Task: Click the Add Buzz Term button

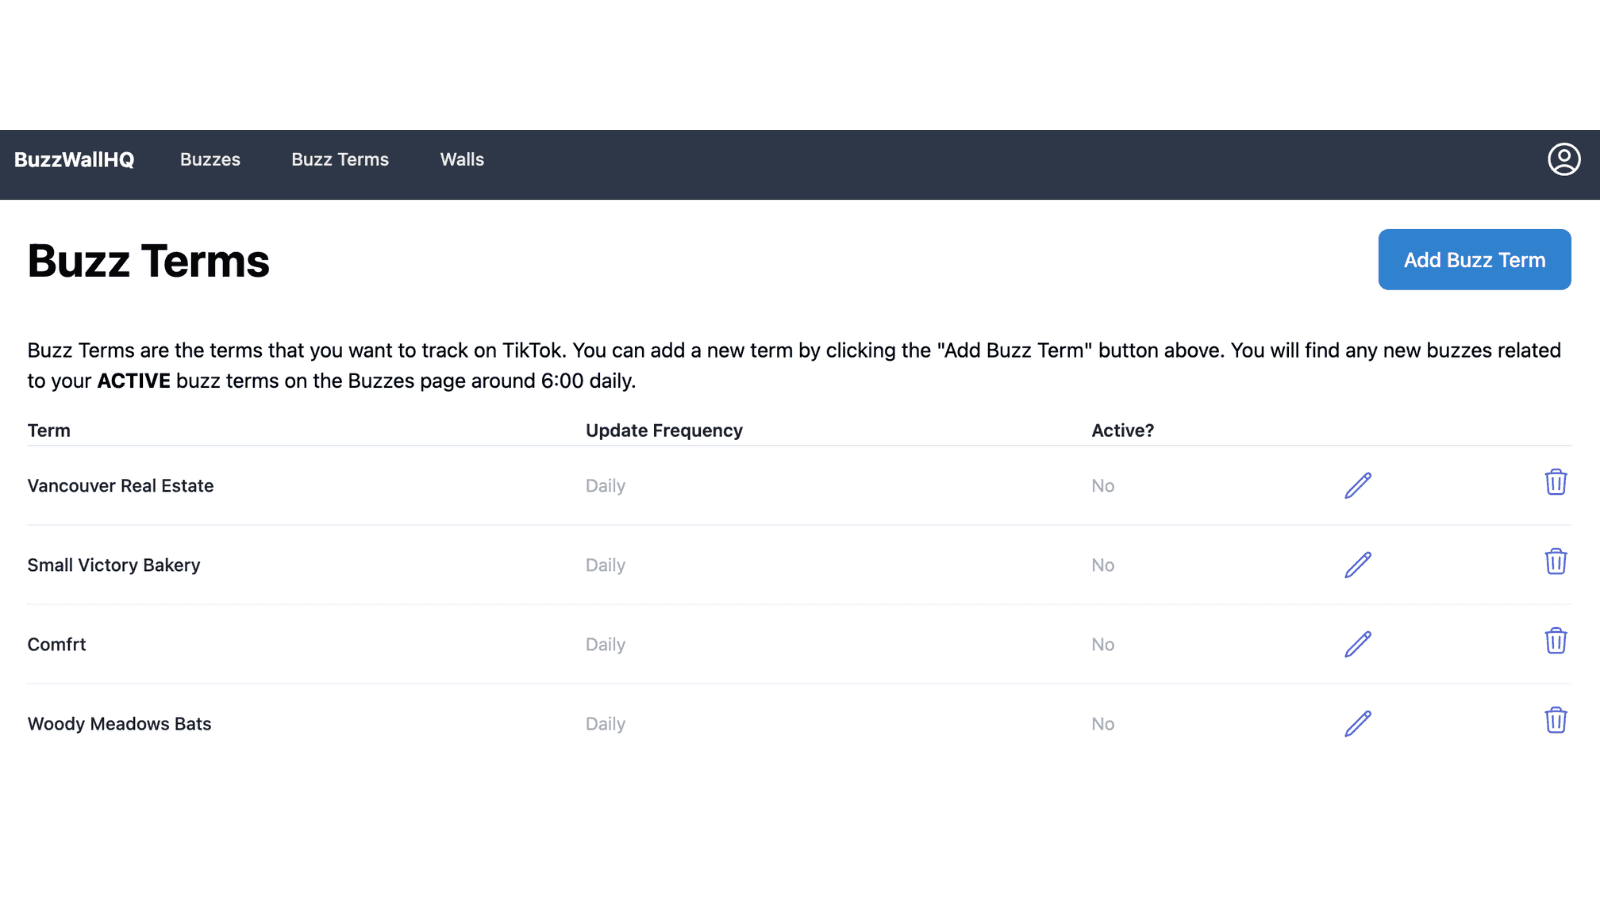Action: click(1474, 260)
